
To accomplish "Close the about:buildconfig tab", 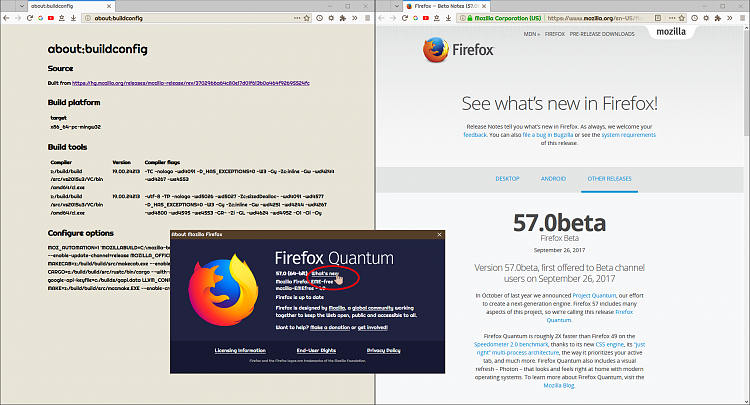I will [x=109, y=6].
